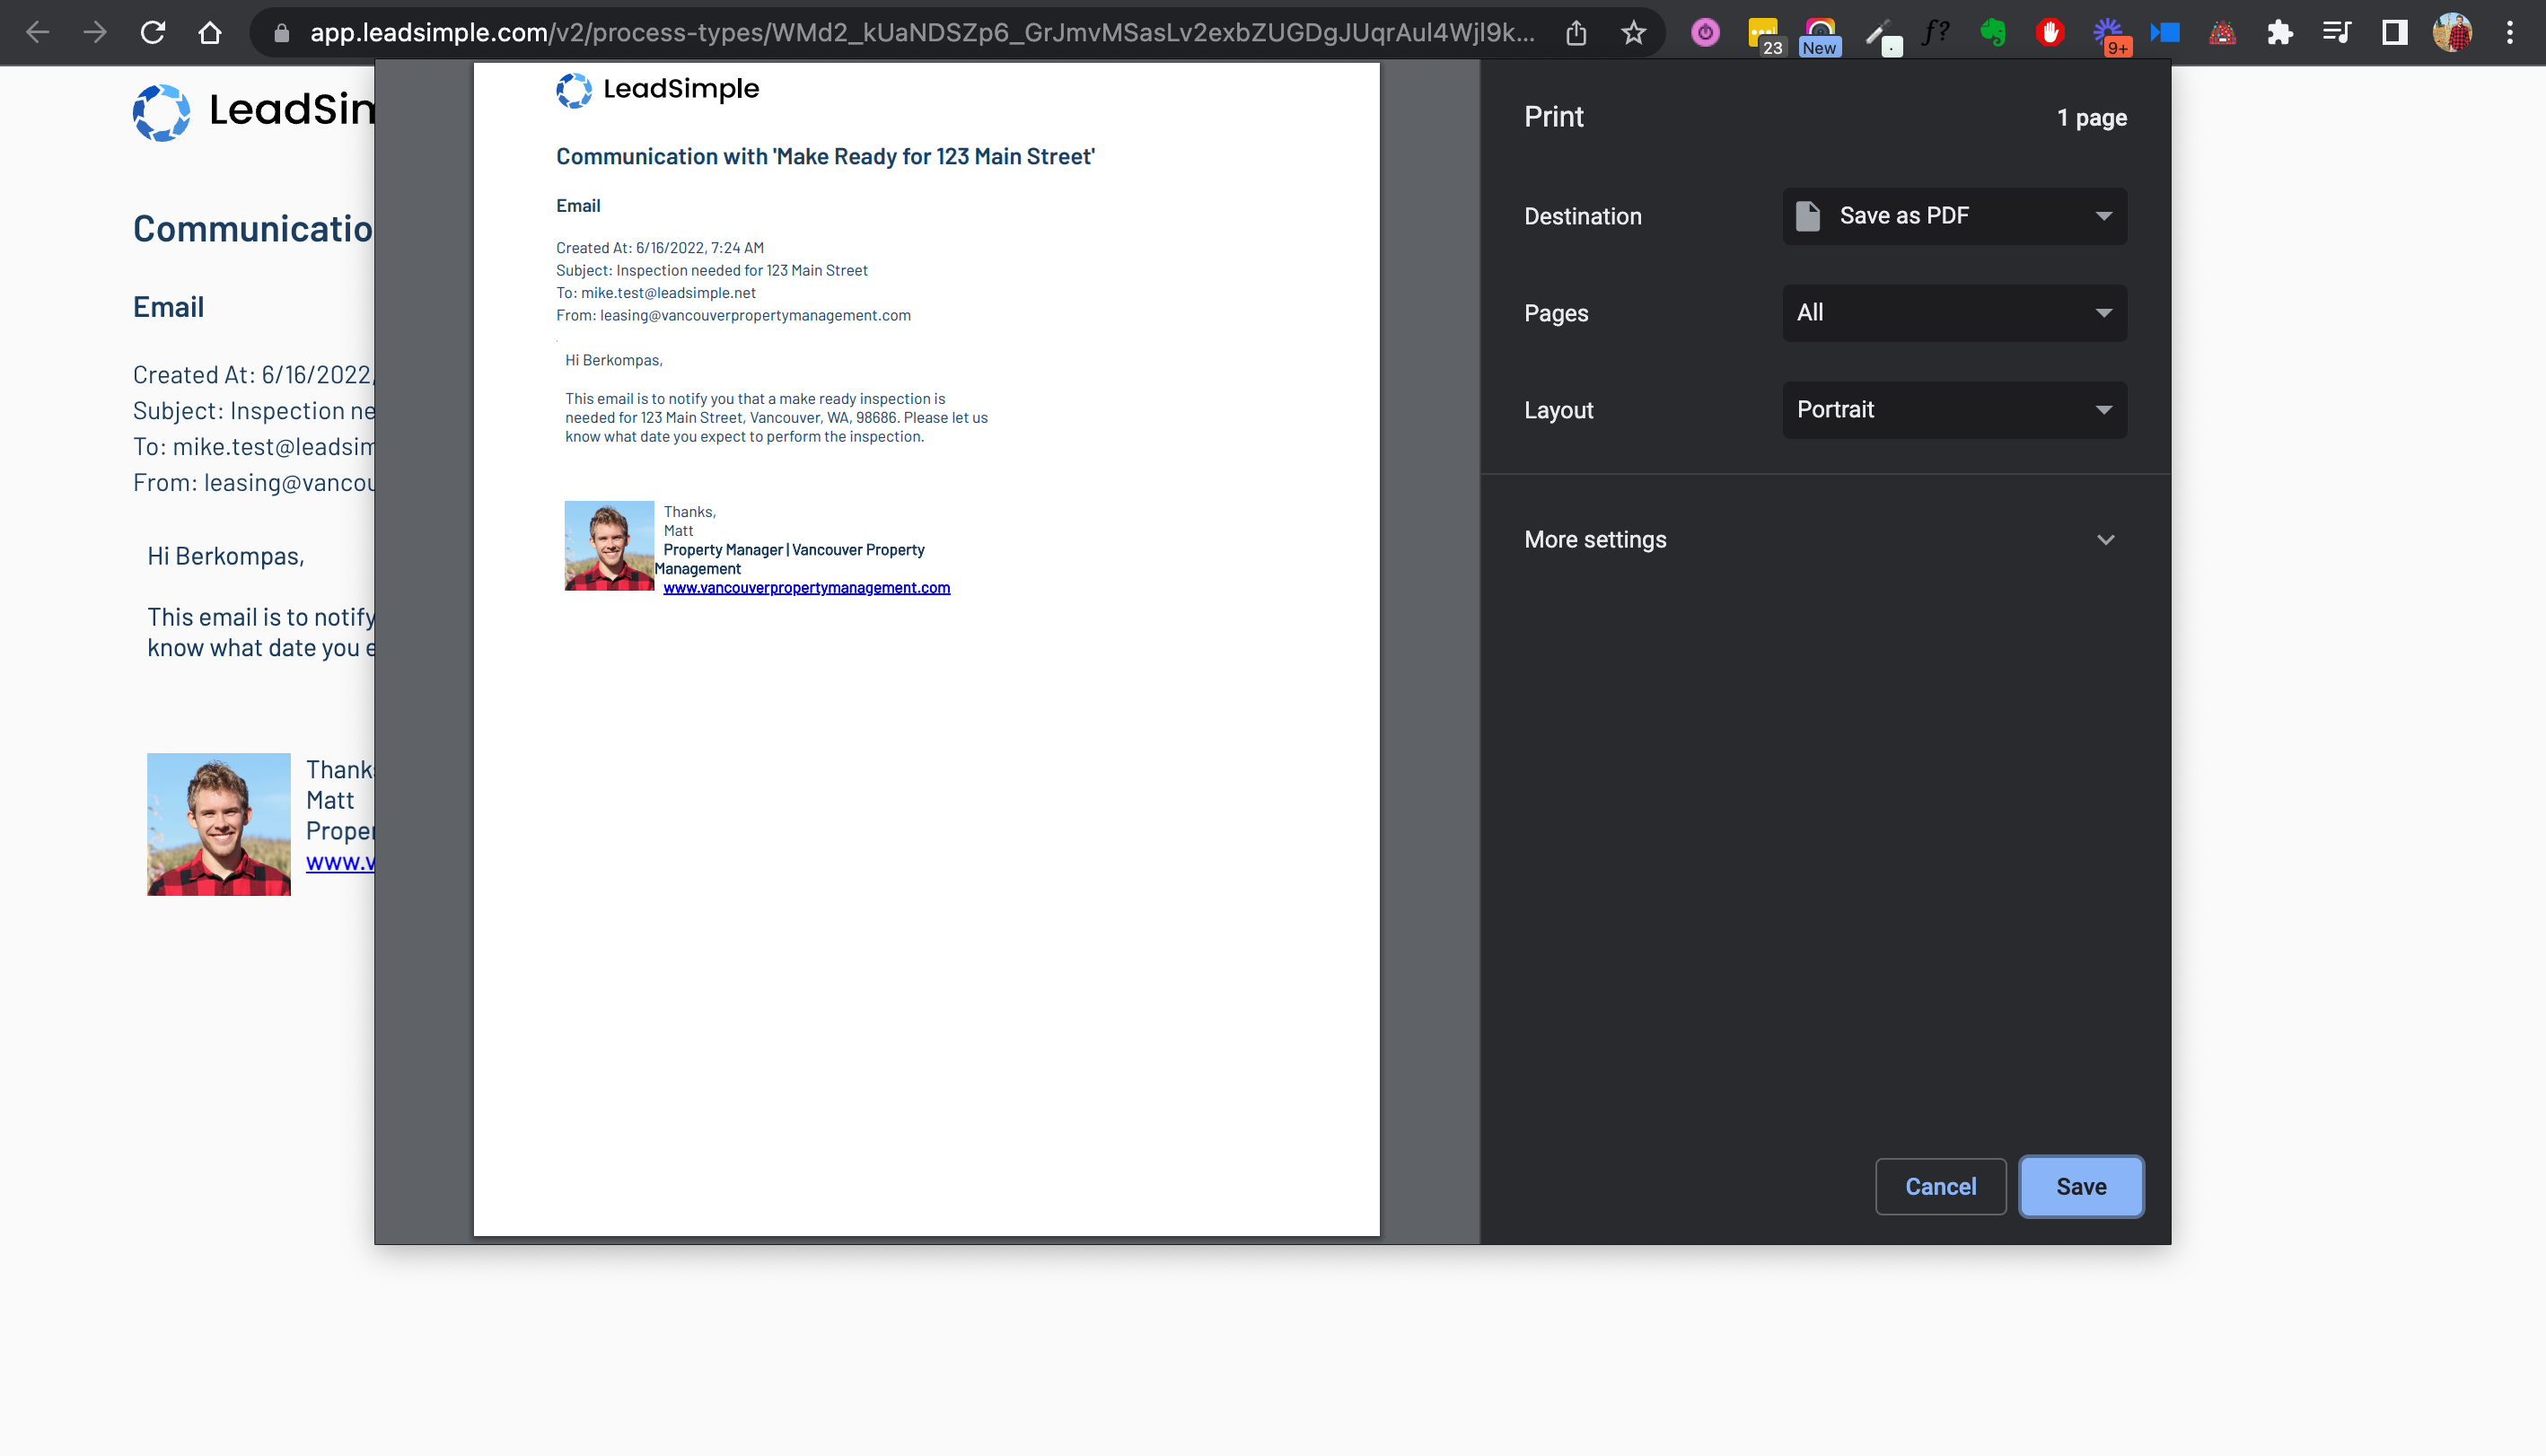Click the share page icon
Viewport: 2546px width, 1456px height.
(1577, 33)
